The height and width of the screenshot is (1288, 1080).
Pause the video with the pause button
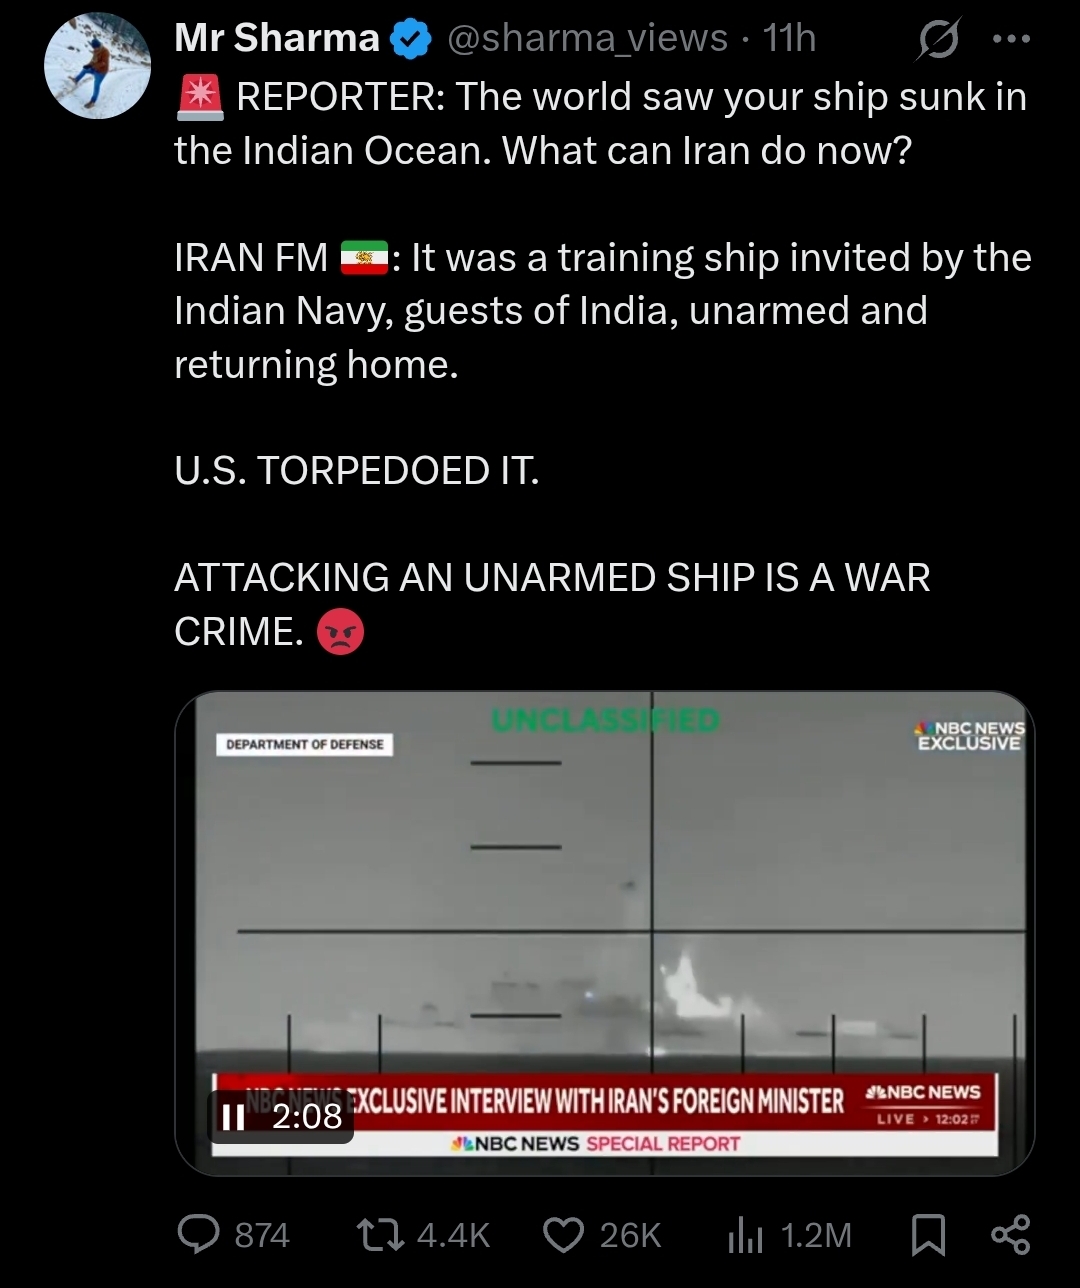coord(234,1116)
